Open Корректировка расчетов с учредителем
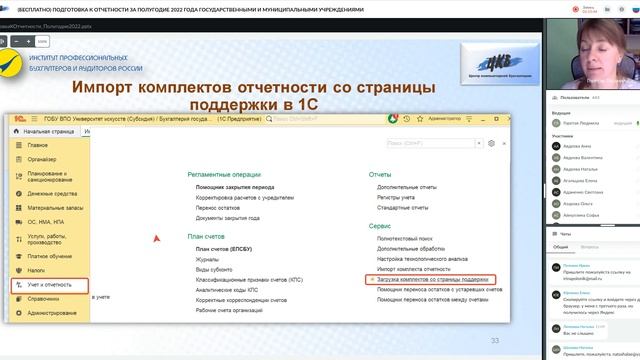The height and width of the screenshot is (360, 640). coord(244,198)
